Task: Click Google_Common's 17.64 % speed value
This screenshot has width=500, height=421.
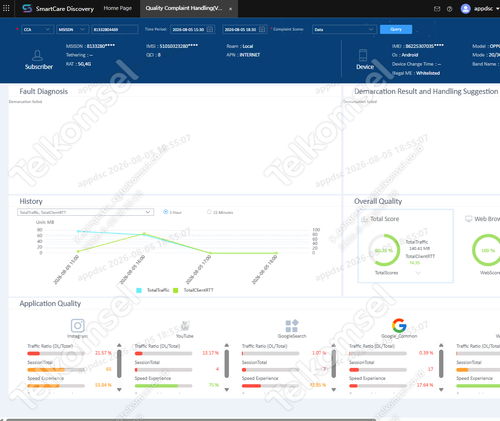Action: (425, 385)
